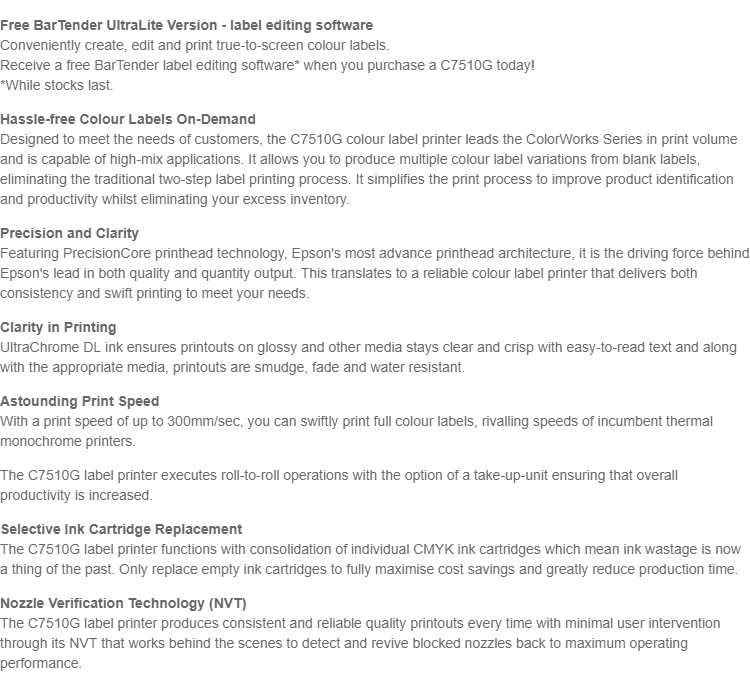
Task: Select the "Clarity in Printing" heading
Action: pyautogui.click(x=58, y=327)
